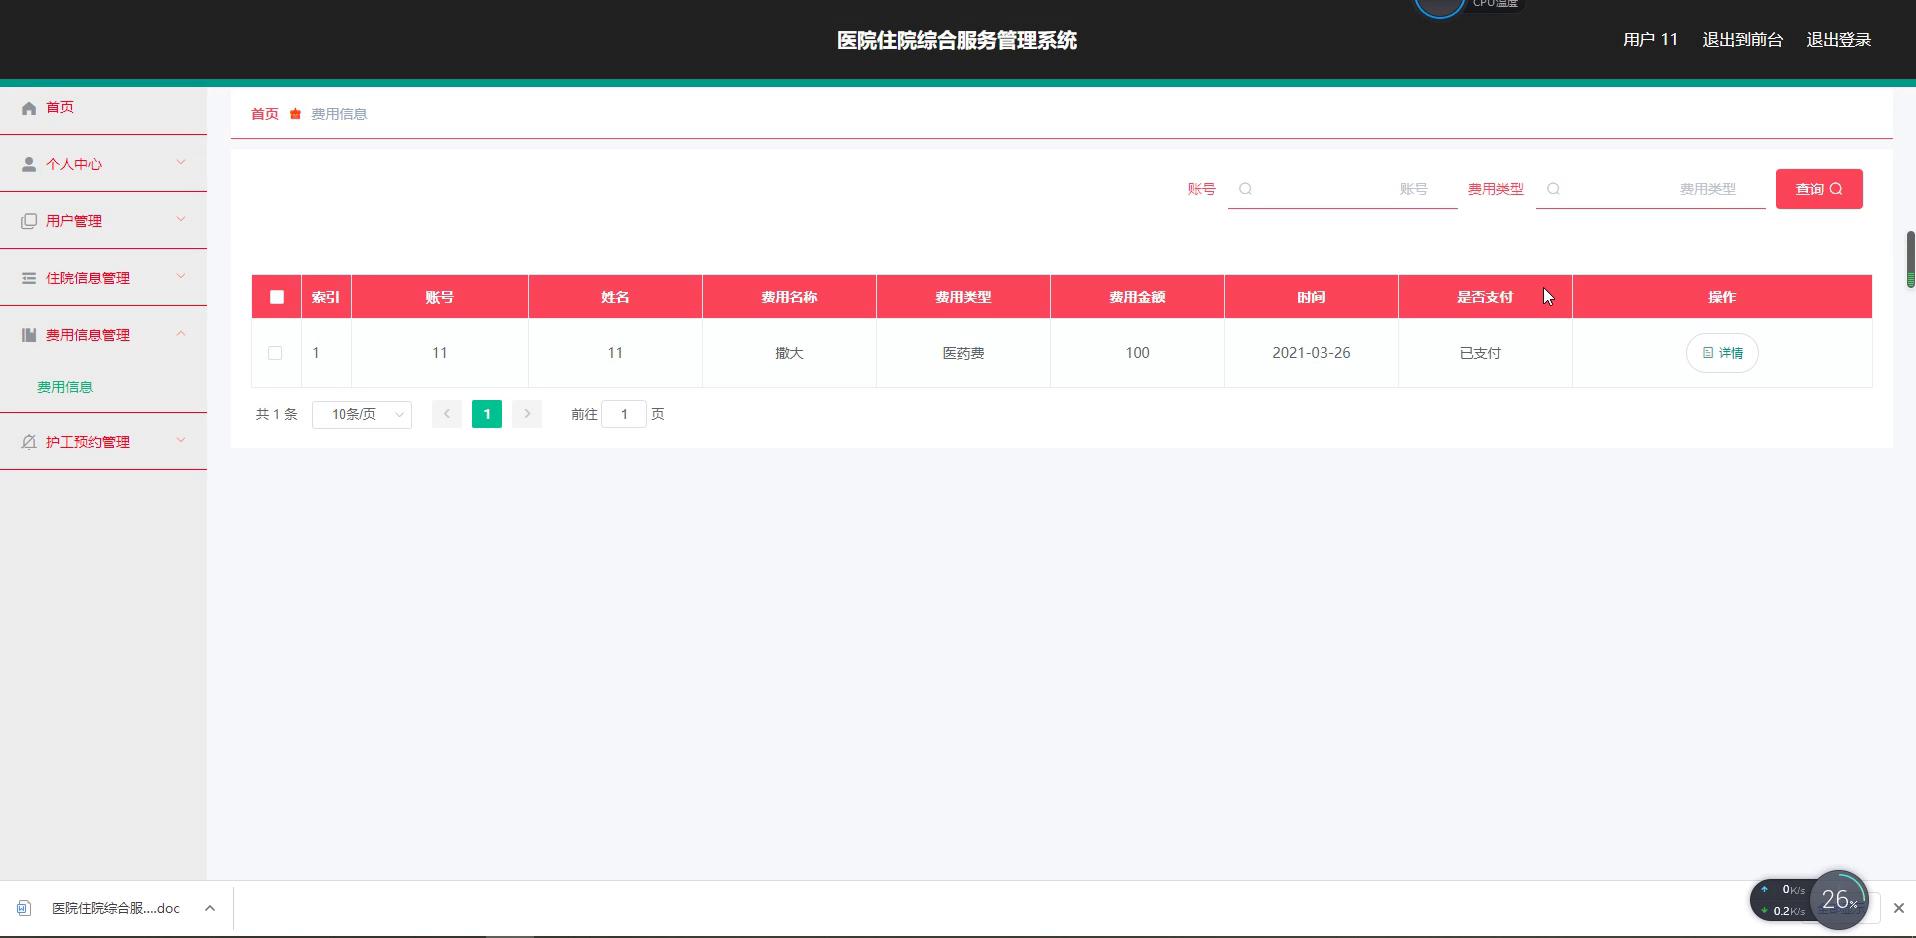The width and height of the screenshot is (1916, 938).
Task: Open download item options chevron
Action: pyautogui.click(x=210, y=908)
